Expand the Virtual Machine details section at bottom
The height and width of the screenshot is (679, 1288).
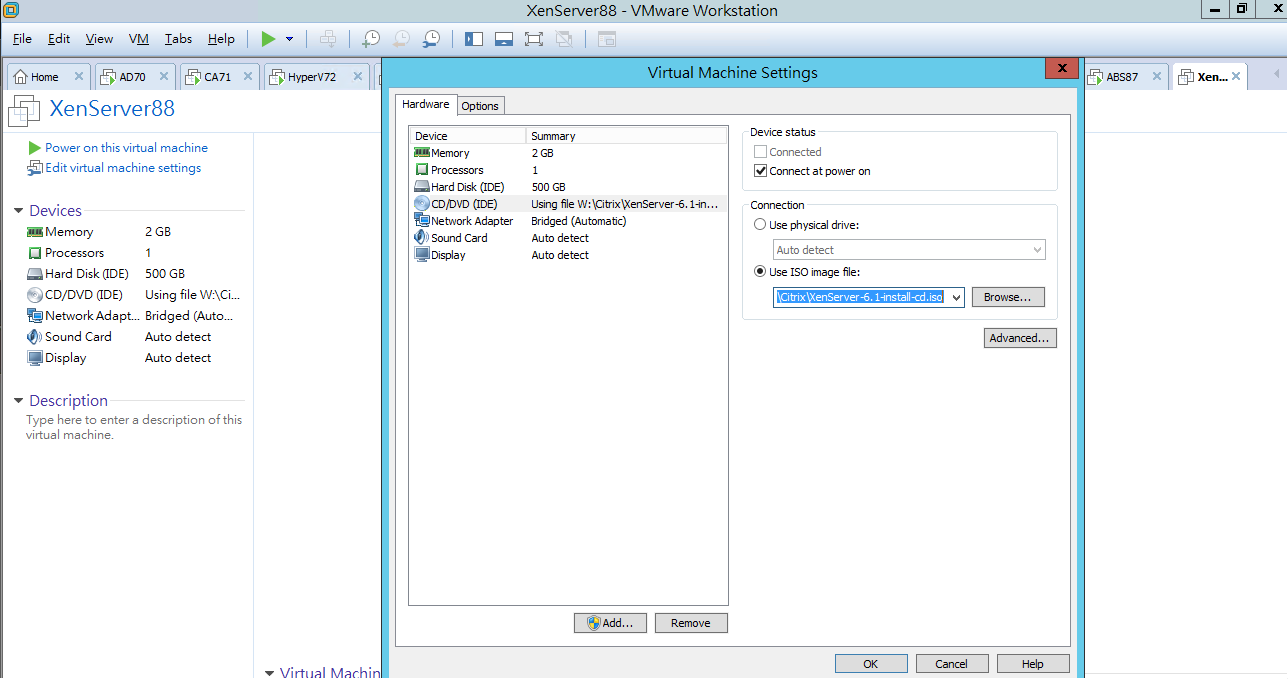coord(269,672)
